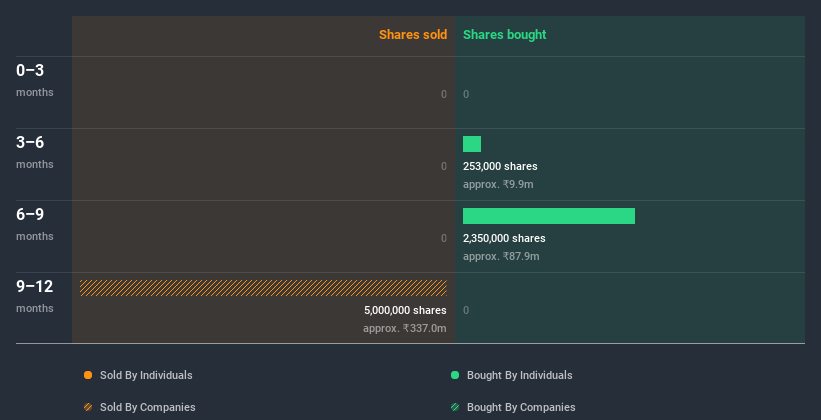Click the approx. ₹337.0m value
The width and height of the screenshot is (821, 420).
click(405, 328)
